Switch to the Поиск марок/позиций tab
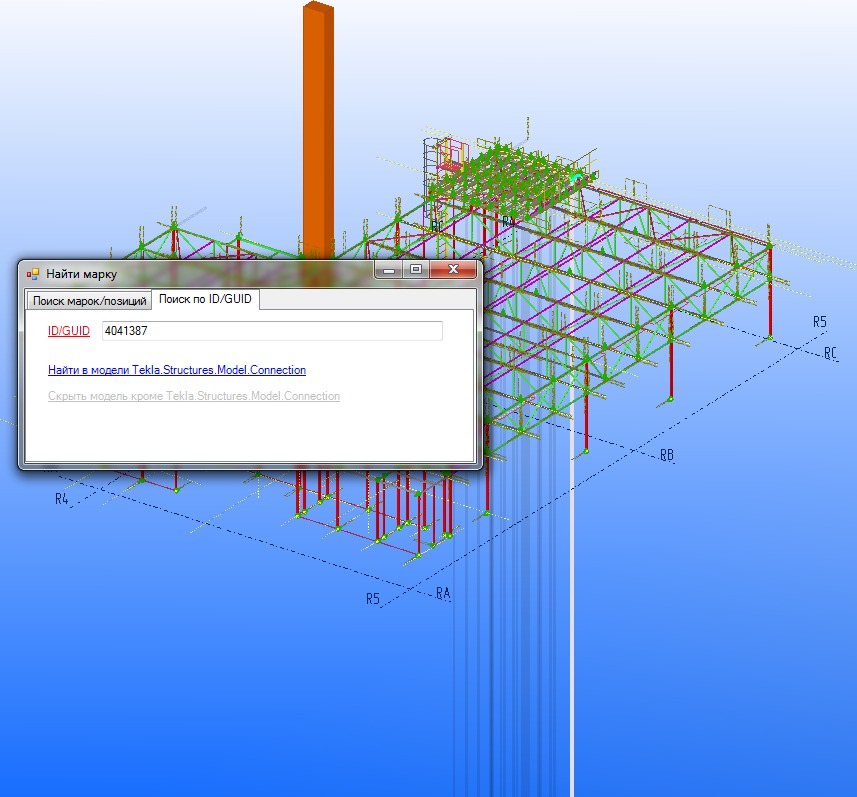Viewport: 857px width, 797px height. (89, 300)
